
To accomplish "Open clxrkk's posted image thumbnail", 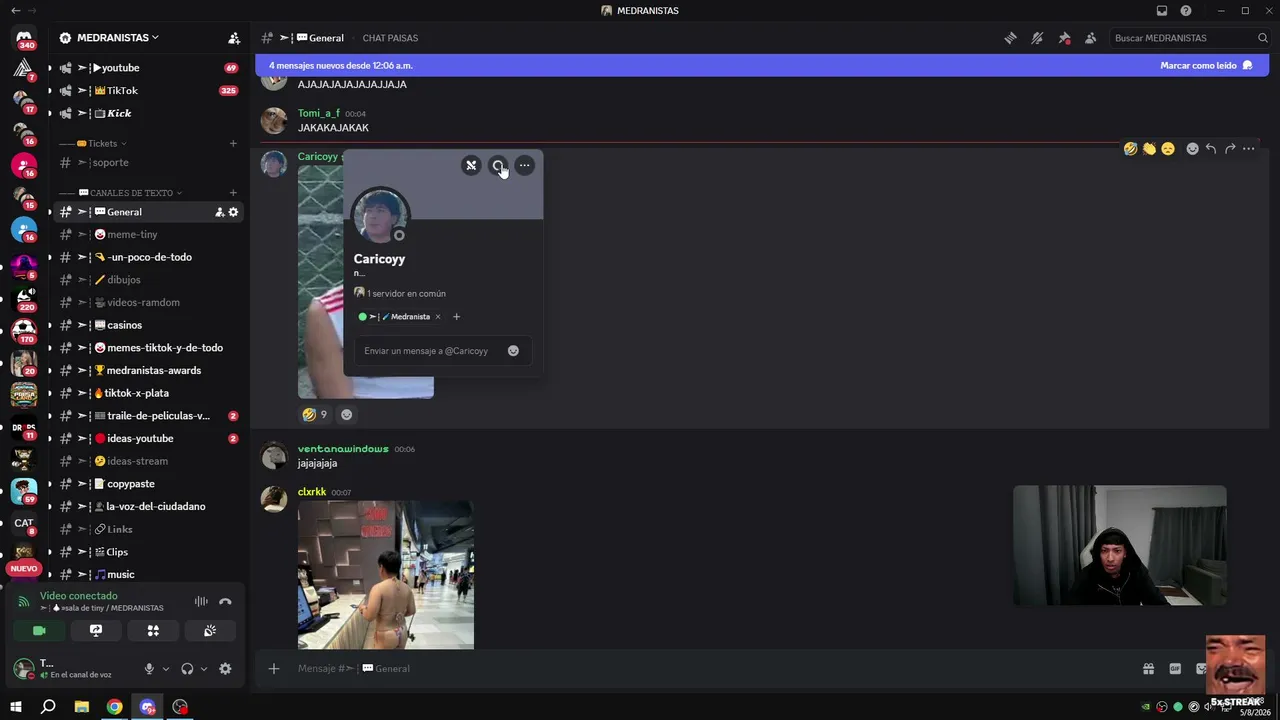I will pyautogui.click(x=386, y=575).
